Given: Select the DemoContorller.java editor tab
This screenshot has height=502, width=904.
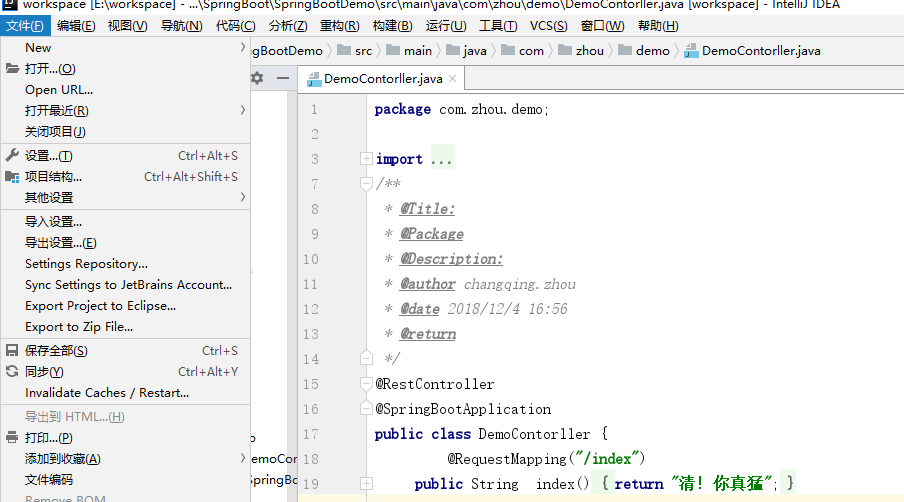Looking at the screenshot, I should tap(383, 78).
